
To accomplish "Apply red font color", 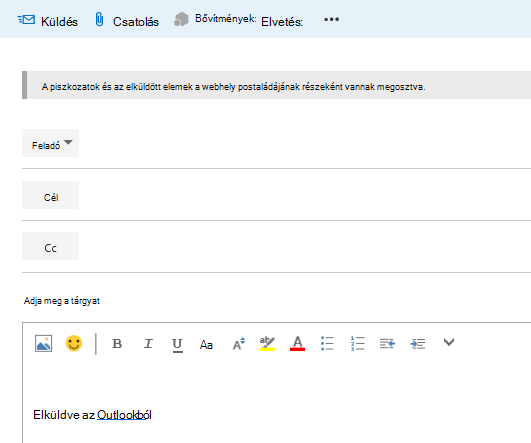I will coord(297,343).
